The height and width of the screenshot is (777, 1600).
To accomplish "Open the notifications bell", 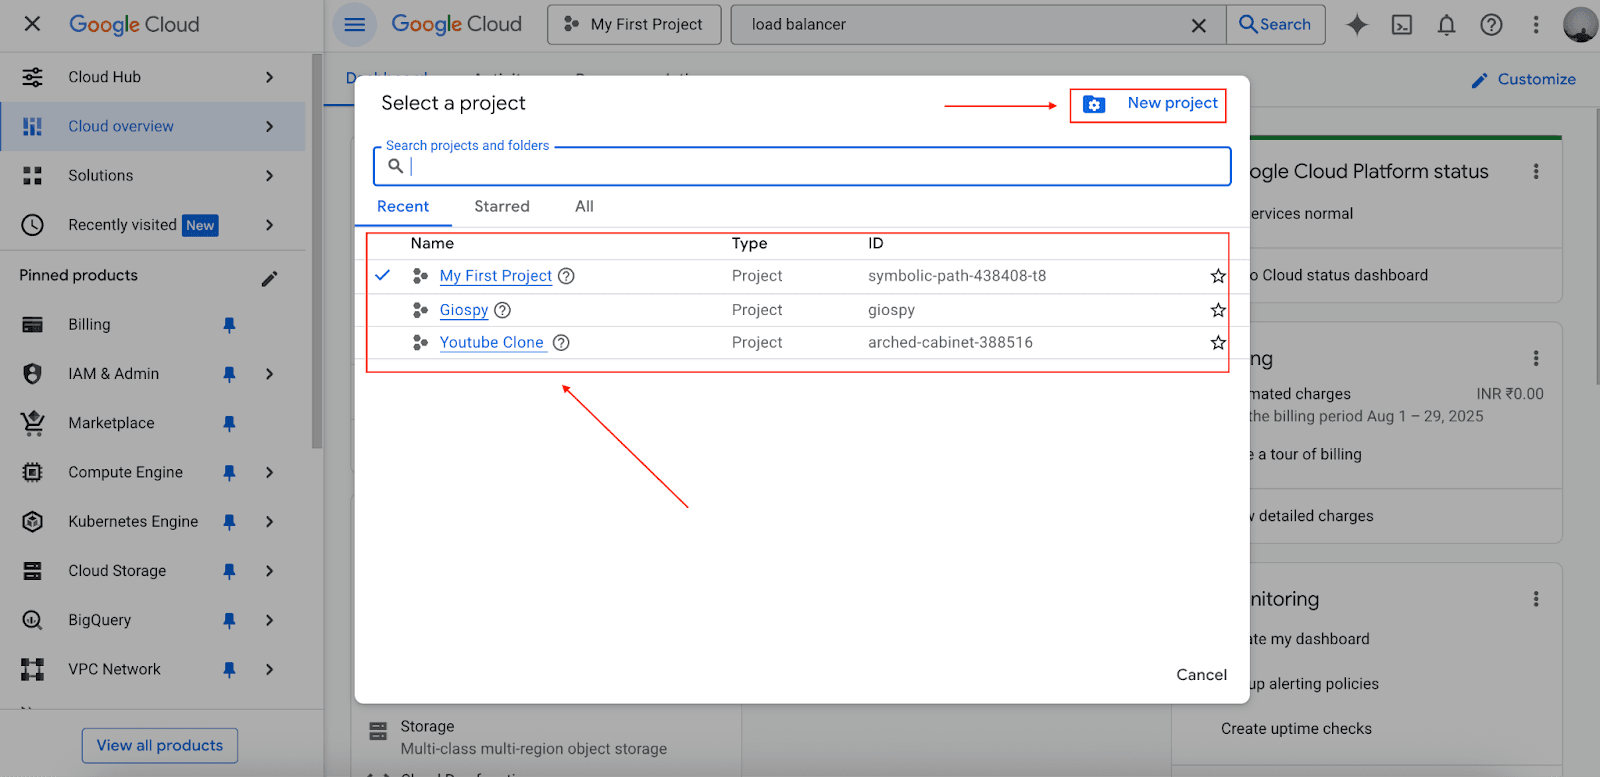I will tap(1447, 25).
